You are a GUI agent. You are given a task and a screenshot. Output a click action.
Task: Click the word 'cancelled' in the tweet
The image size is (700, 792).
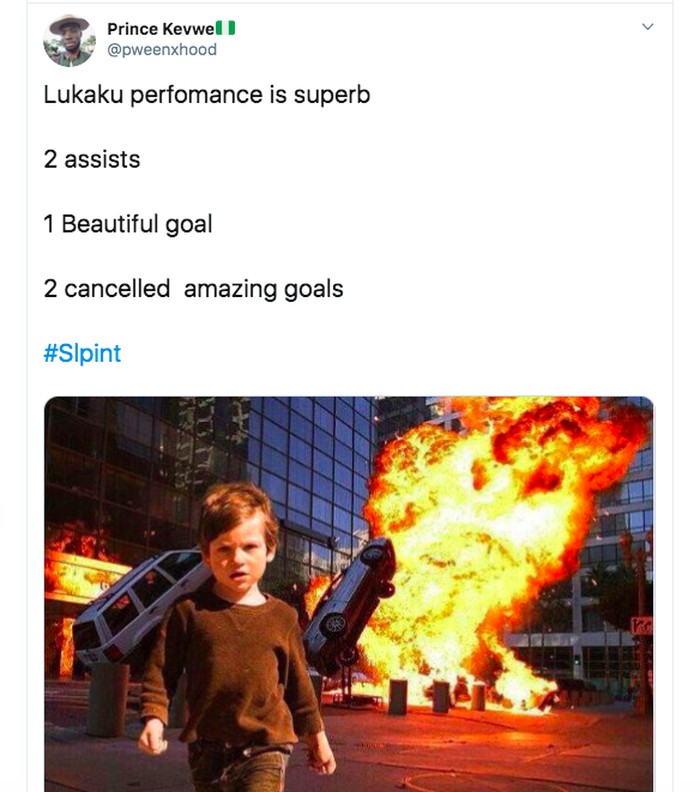(x=117, y=289)
